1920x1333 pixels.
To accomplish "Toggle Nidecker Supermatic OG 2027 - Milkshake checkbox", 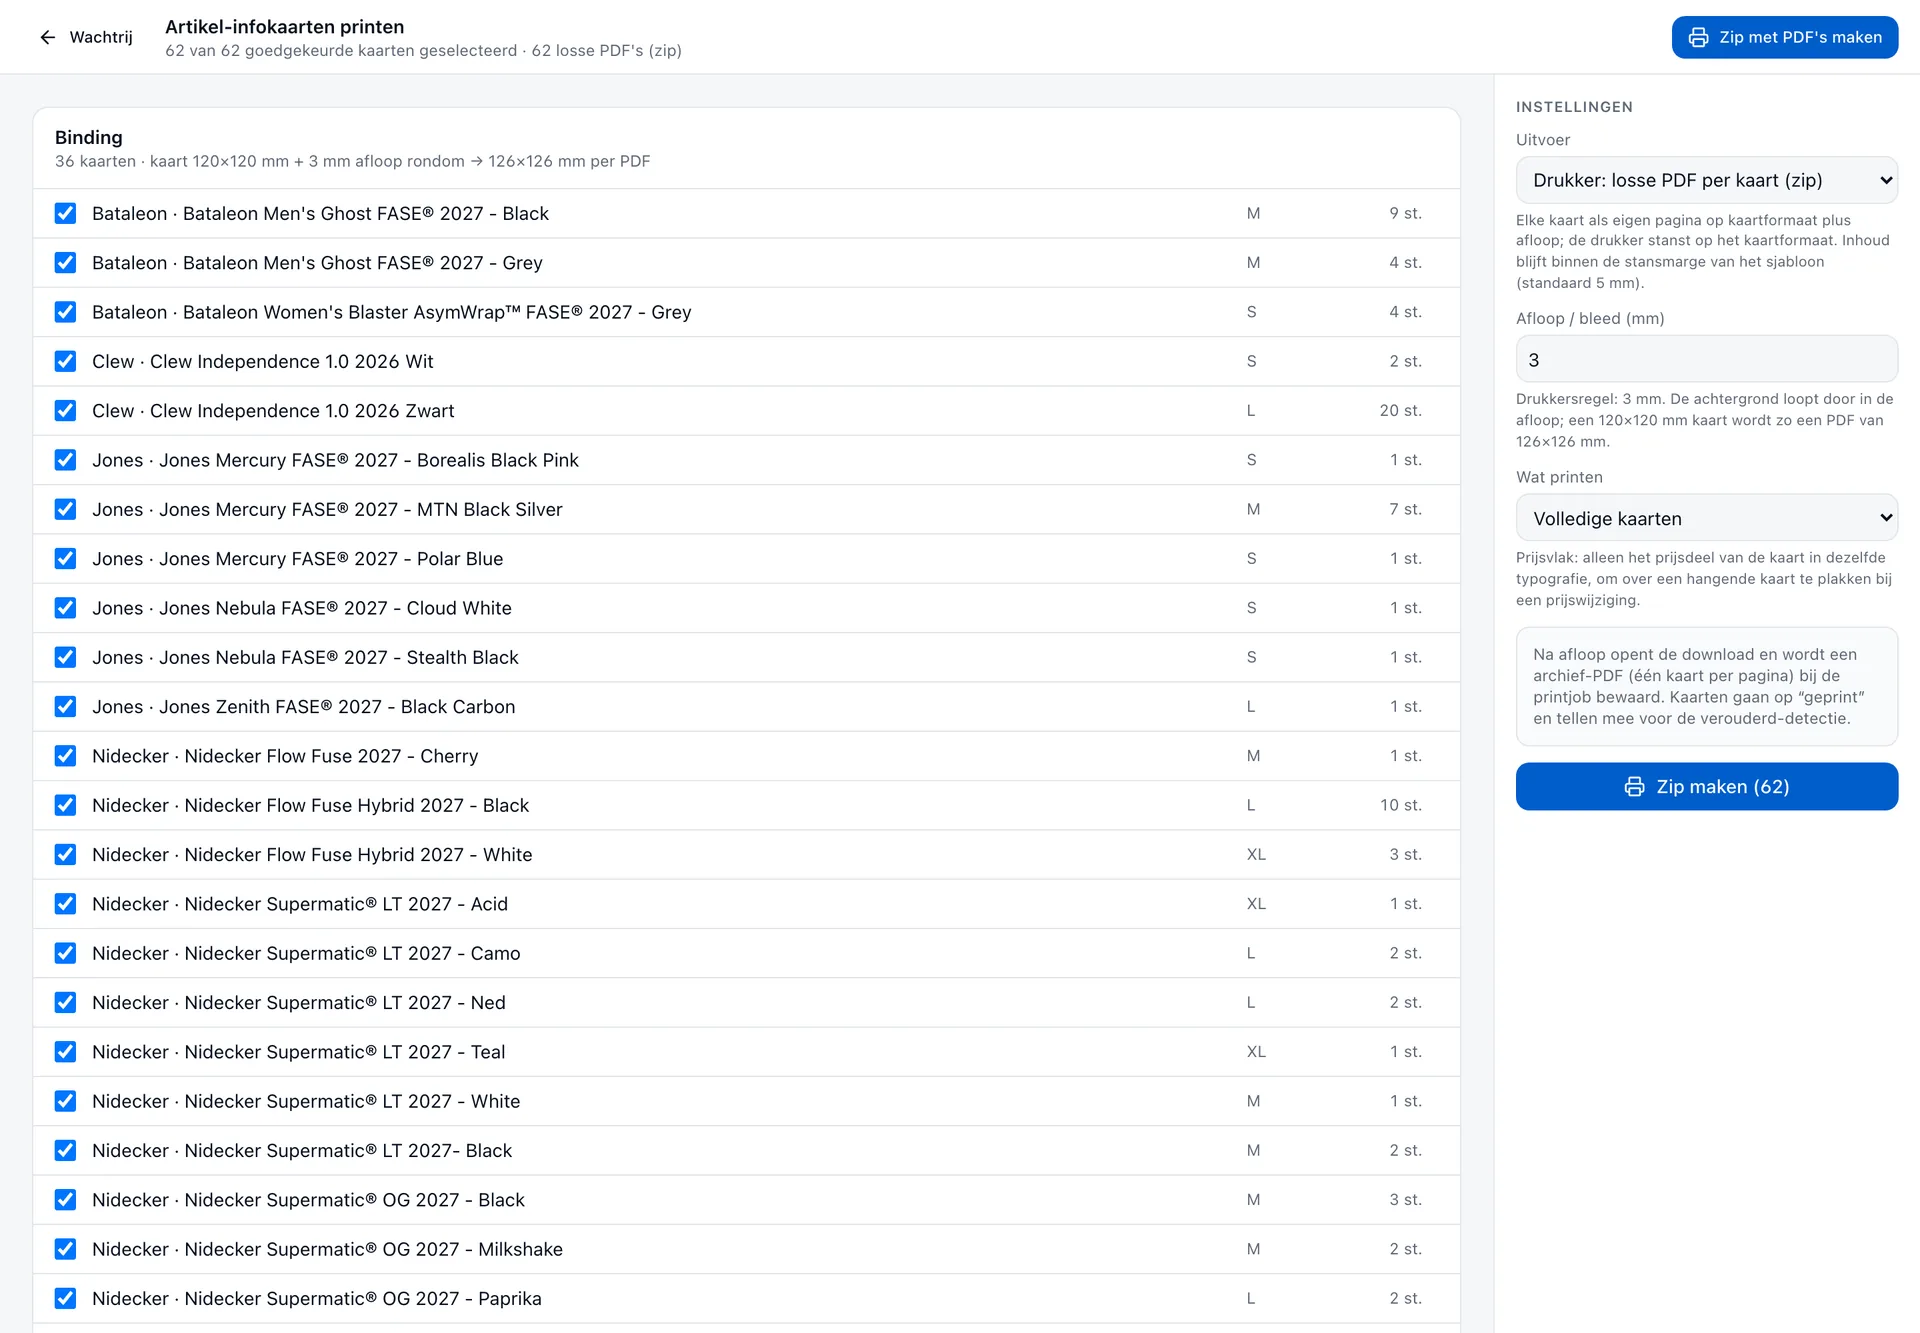I will pos(65,1249).
